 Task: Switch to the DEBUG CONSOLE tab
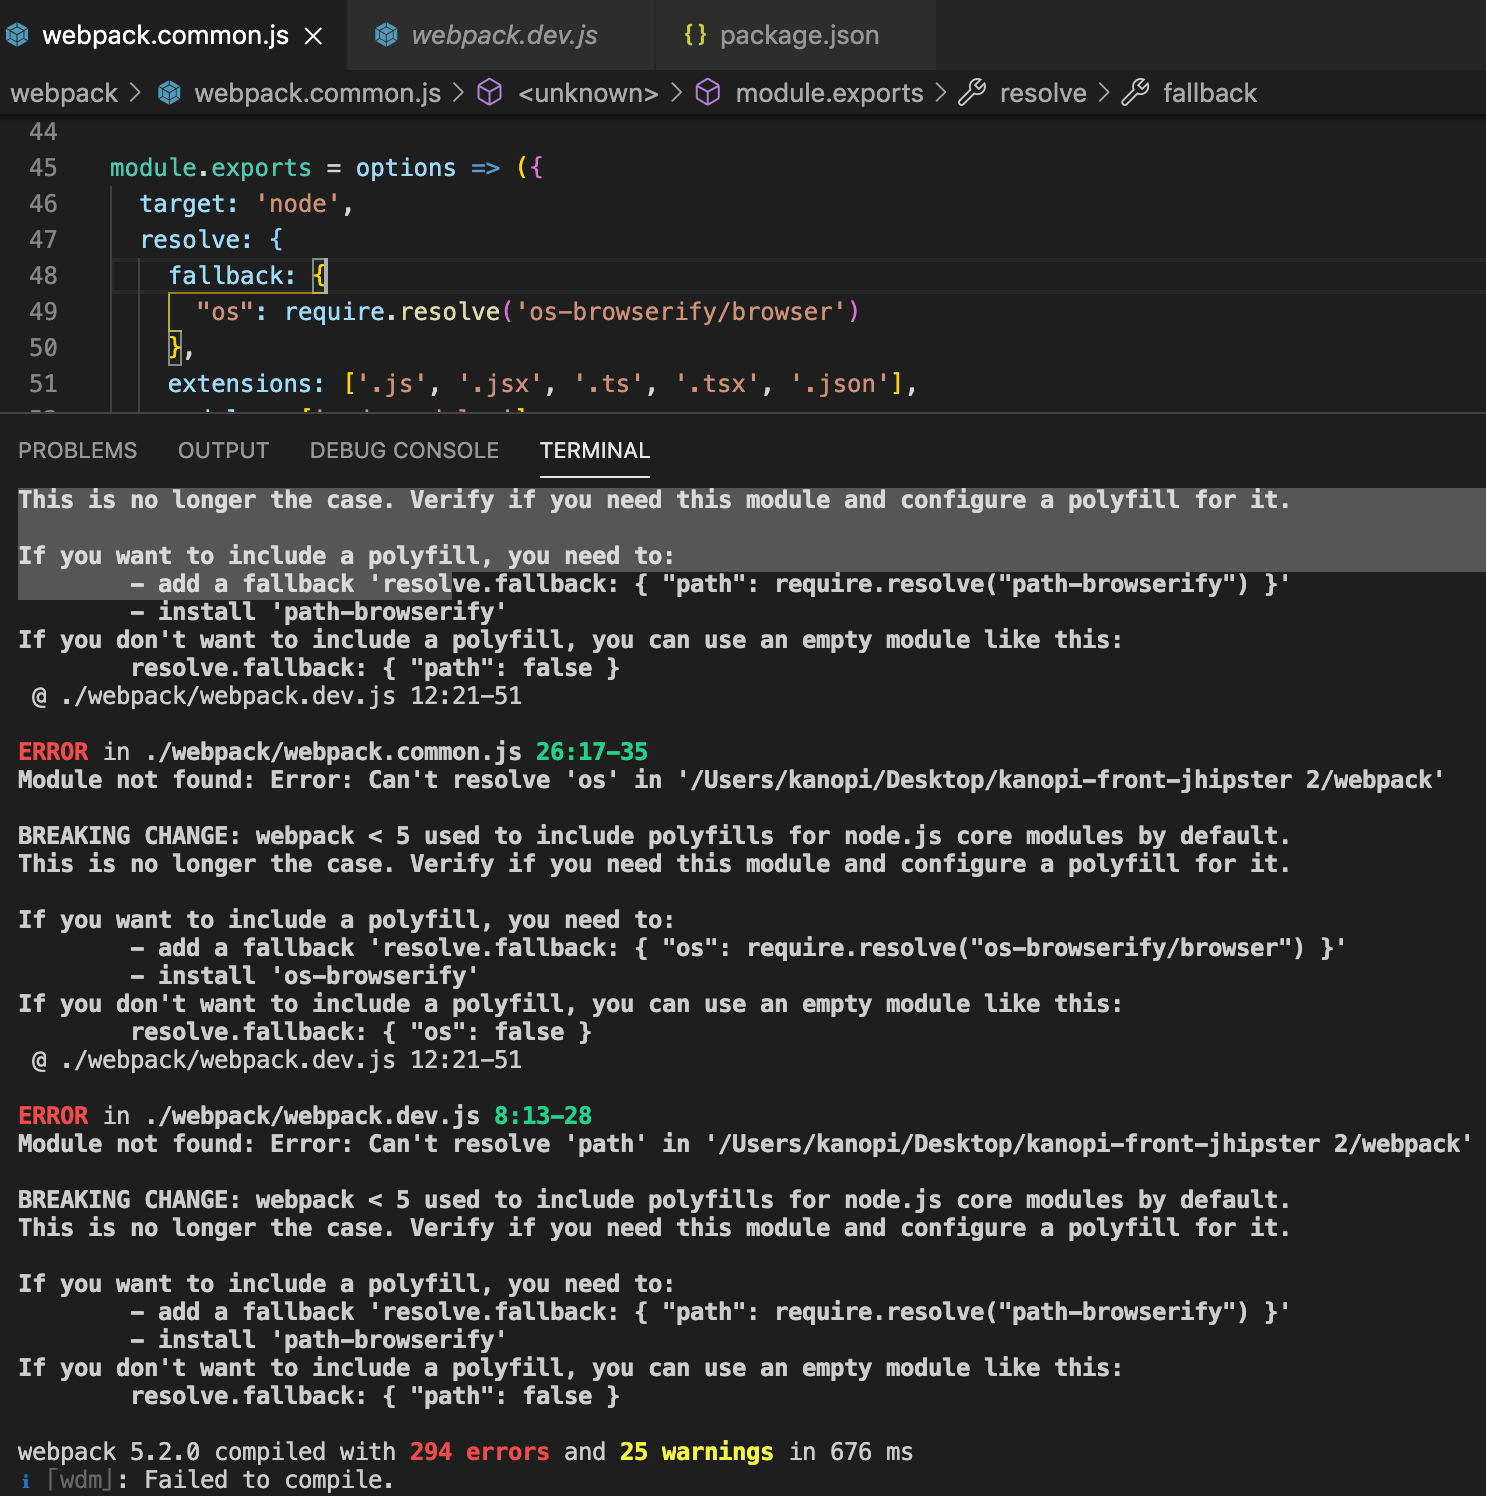click(404, 450)
